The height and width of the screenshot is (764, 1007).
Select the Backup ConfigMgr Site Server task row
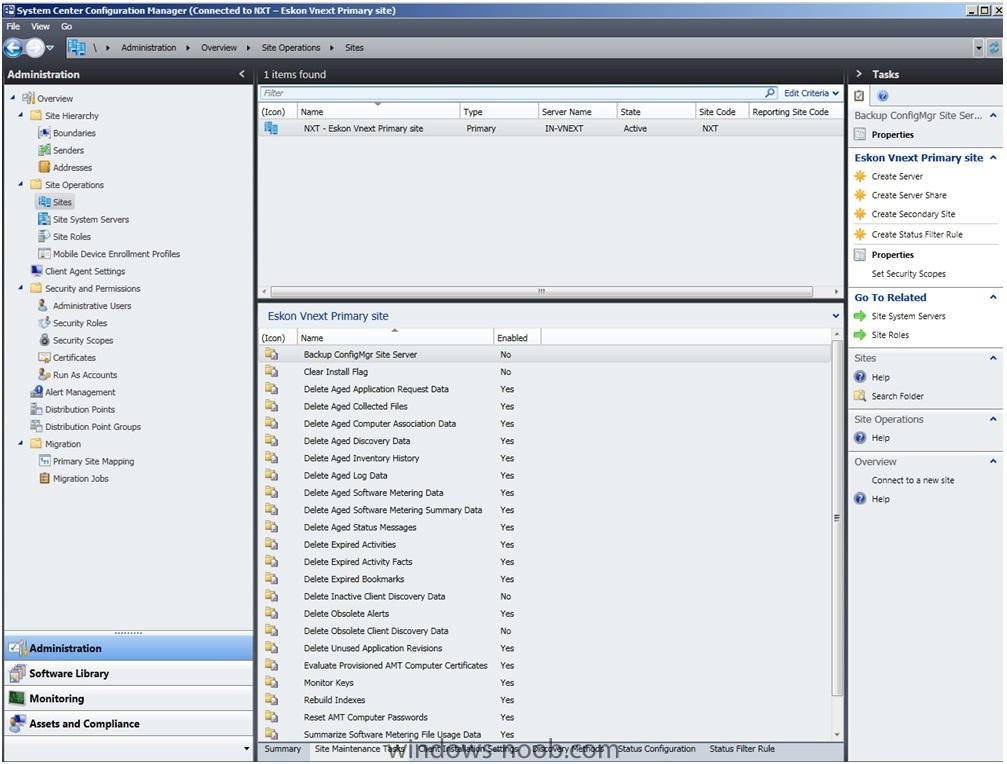point(546,354)
